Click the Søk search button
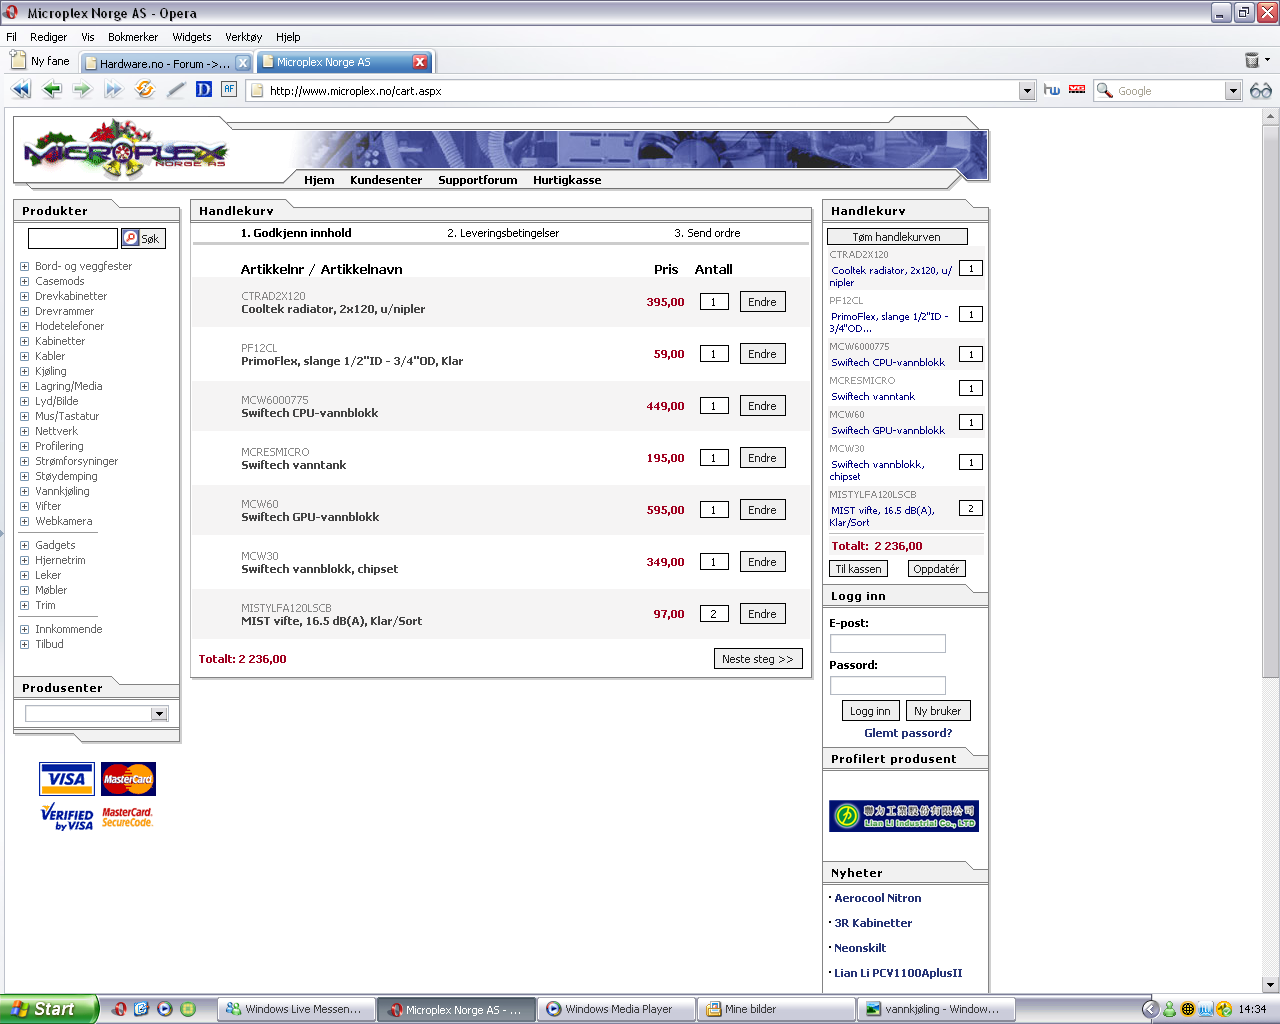This screenshot has width=1280, height=1024. tap(143, 238)
